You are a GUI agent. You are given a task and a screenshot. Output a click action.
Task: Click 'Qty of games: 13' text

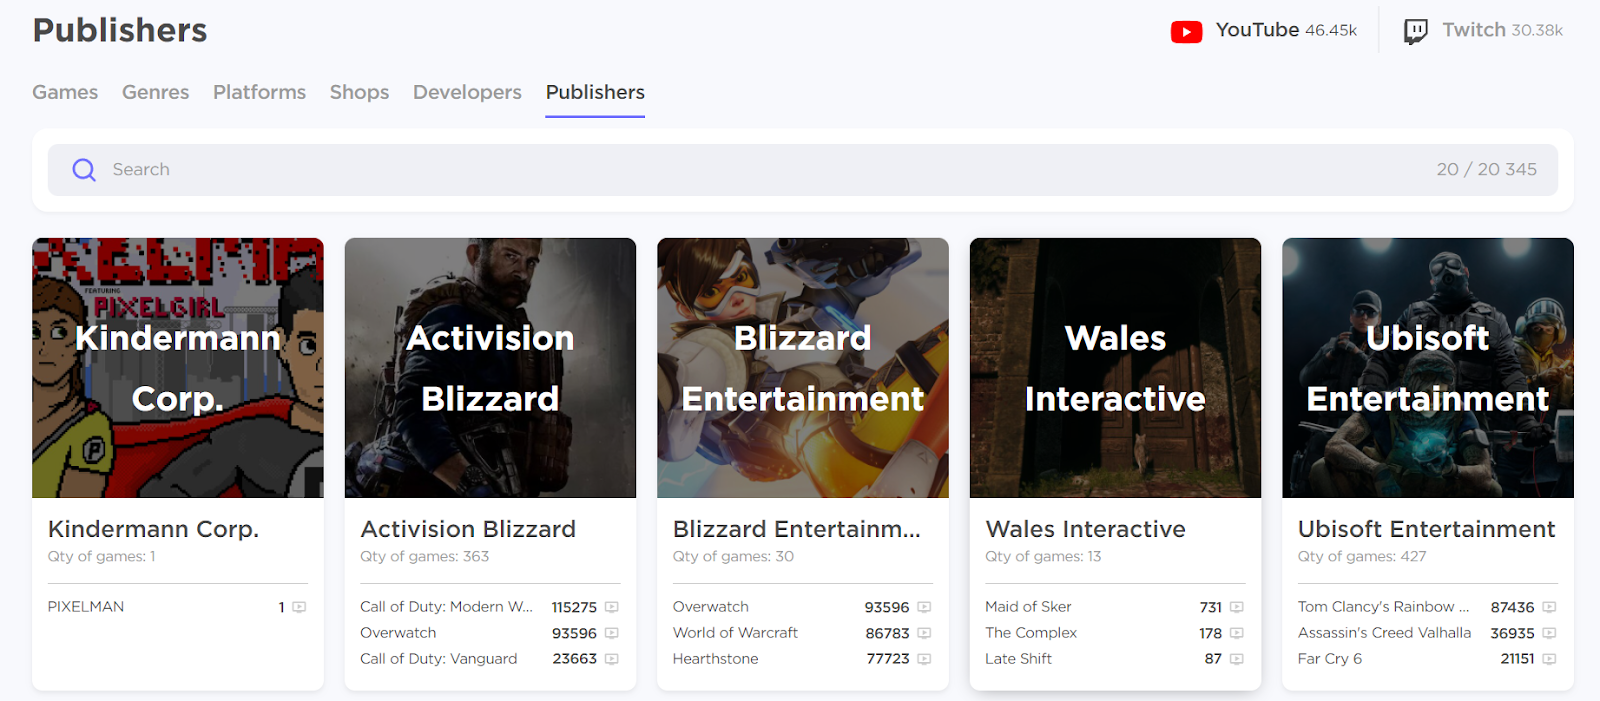click(x=1043, y=557)
